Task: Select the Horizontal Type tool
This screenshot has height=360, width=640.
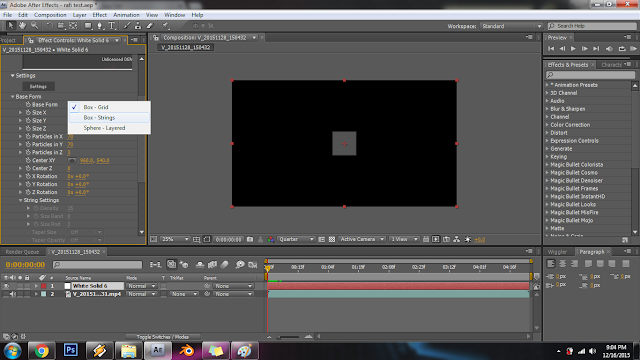Action: [112, 26]
